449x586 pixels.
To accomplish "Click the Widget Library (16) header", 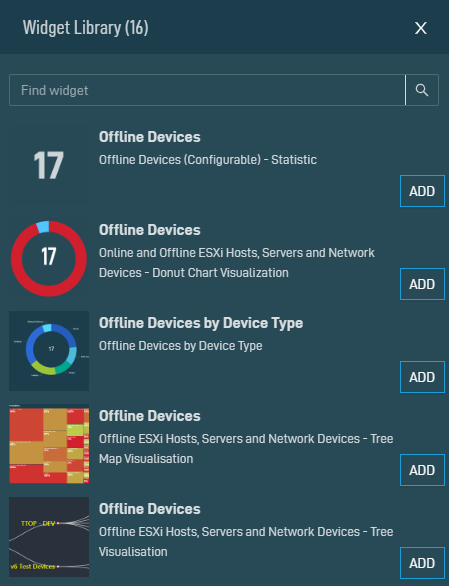I will tap(86, 28).
